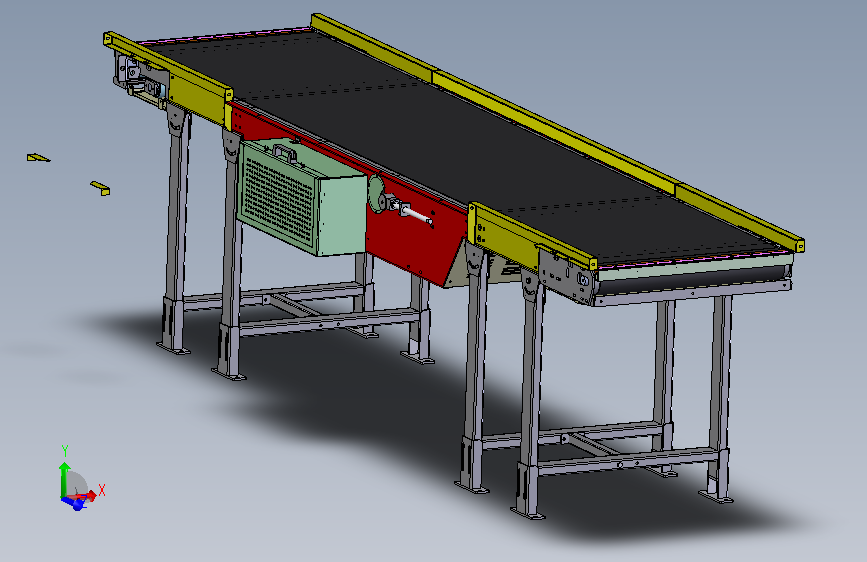Screen dimensions: 867x562
Task: Select the round green handwheel on red panel
Action: click(x=375, y=194)
